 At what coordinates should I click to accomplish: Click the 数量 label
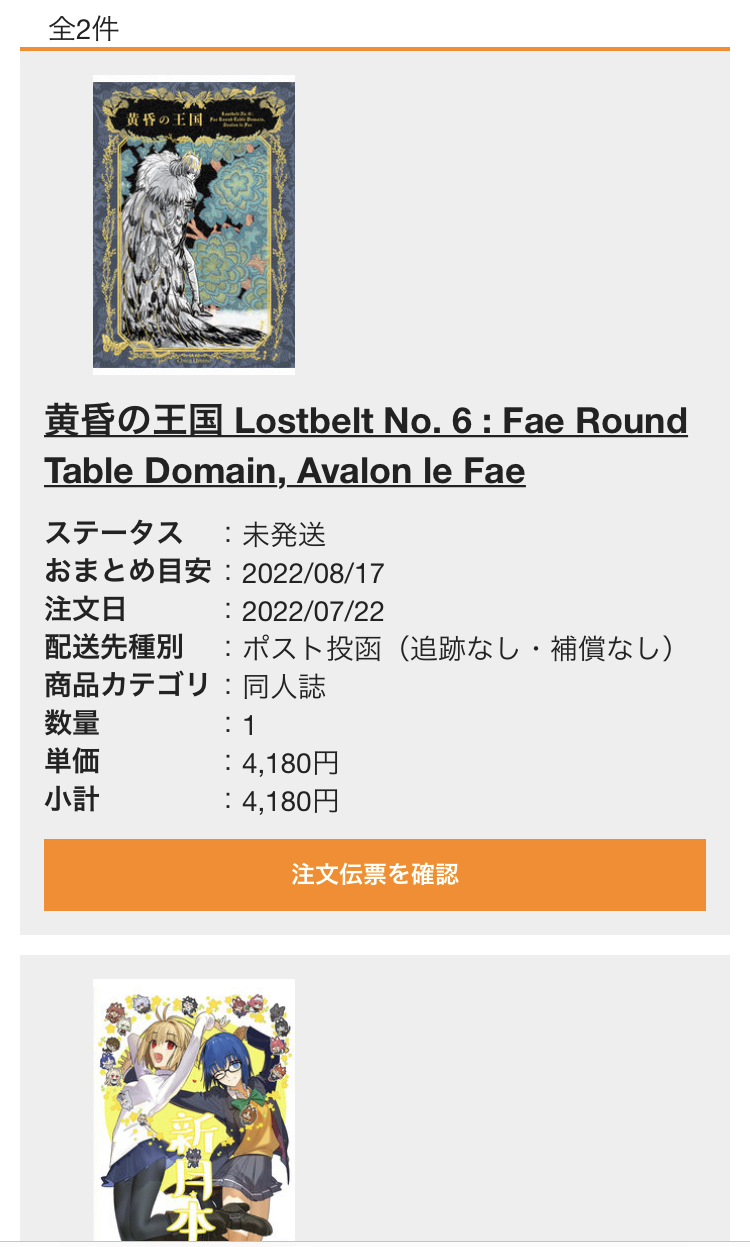(71, 724)
